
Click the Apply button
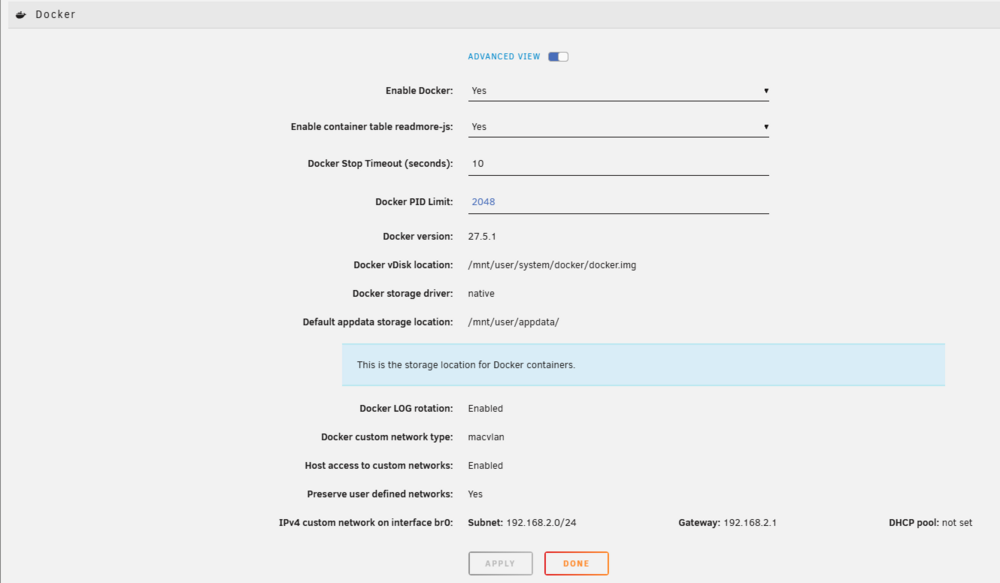(500, 563)
